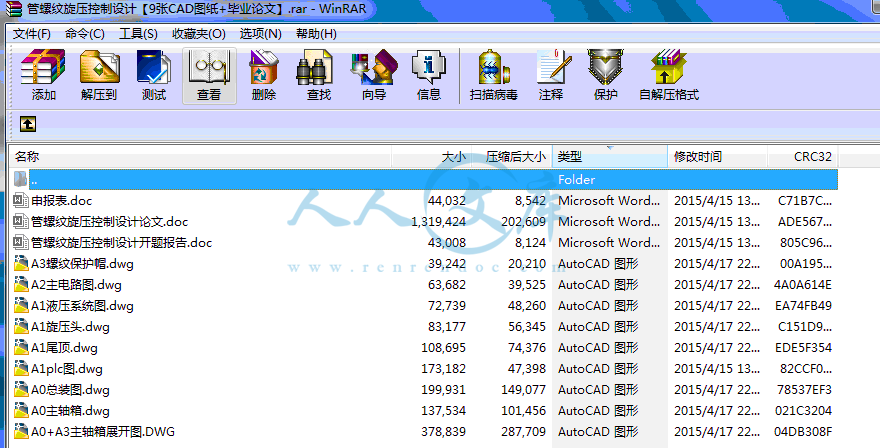Click DWG icon of A1液压系统图.dwg
Viewport: 880px width, 448px height.
21,305
